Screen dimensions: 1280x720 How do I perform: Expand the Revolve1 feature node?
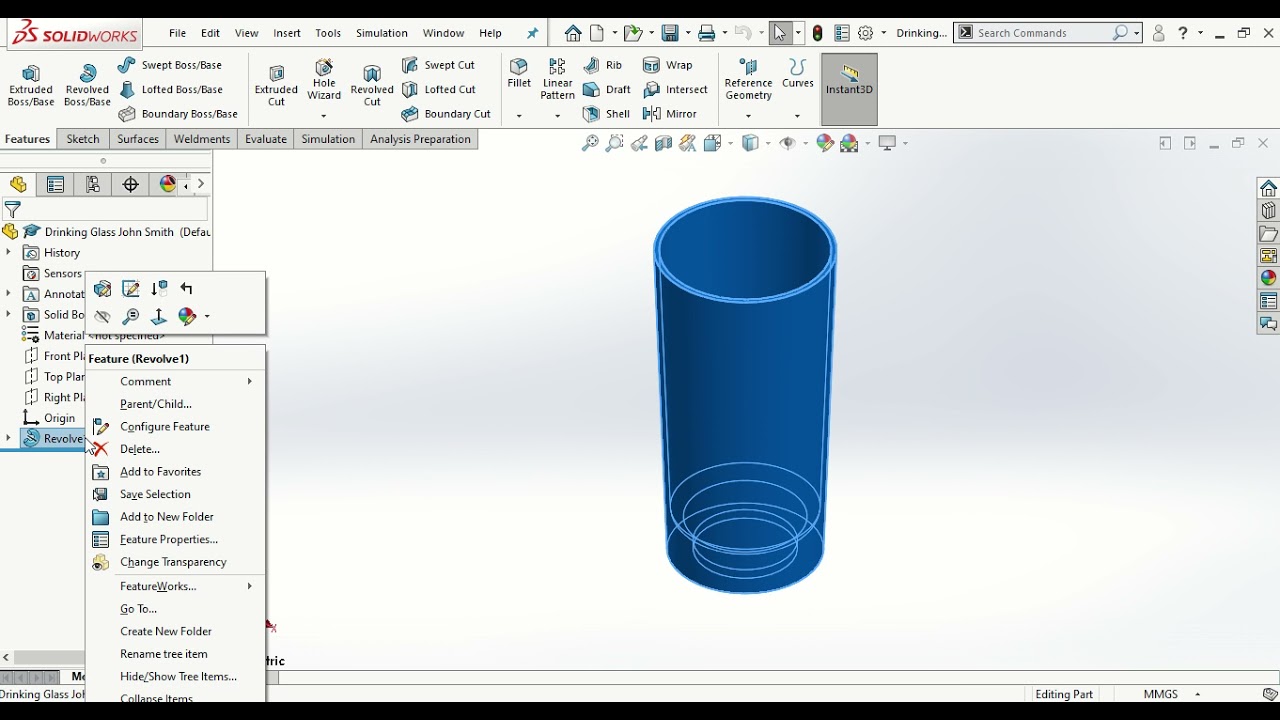(x=9, y=438)
